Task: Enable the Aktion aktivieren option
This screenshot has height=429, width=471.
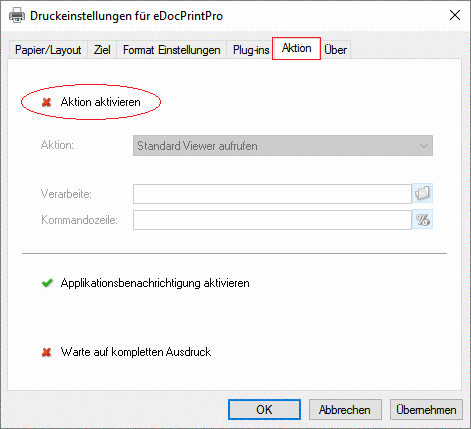Action: 91,102
